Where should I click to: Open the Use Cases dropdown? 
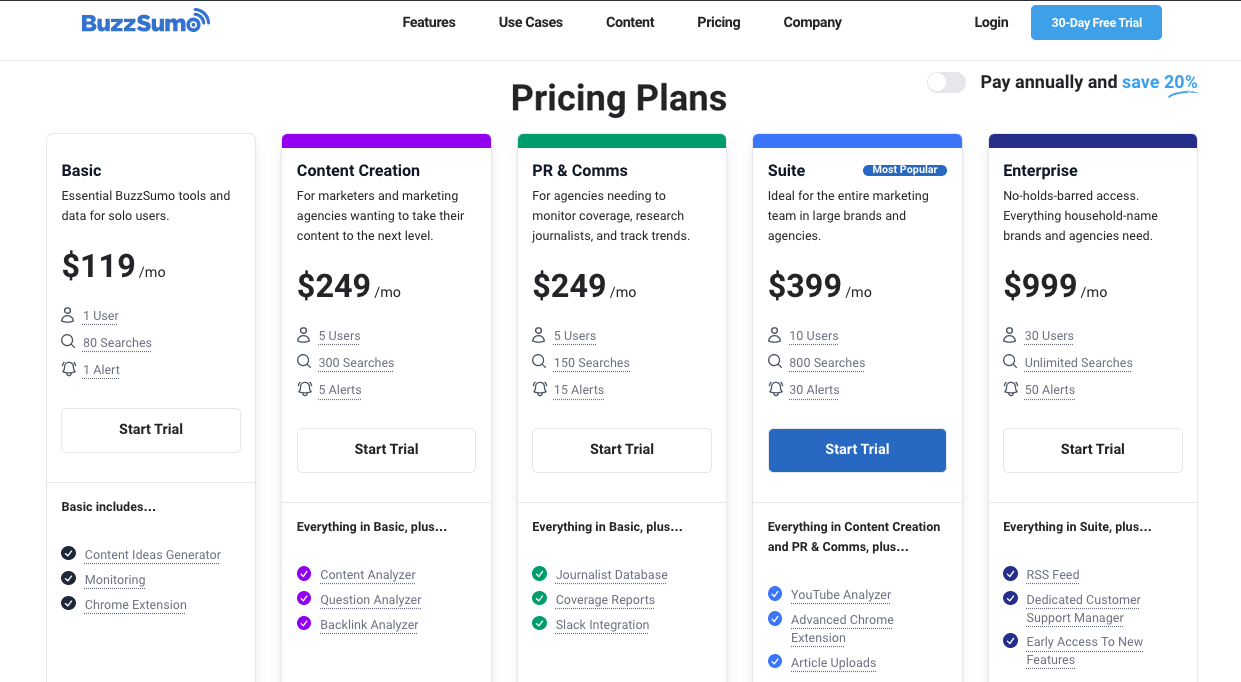click(530, 22)
